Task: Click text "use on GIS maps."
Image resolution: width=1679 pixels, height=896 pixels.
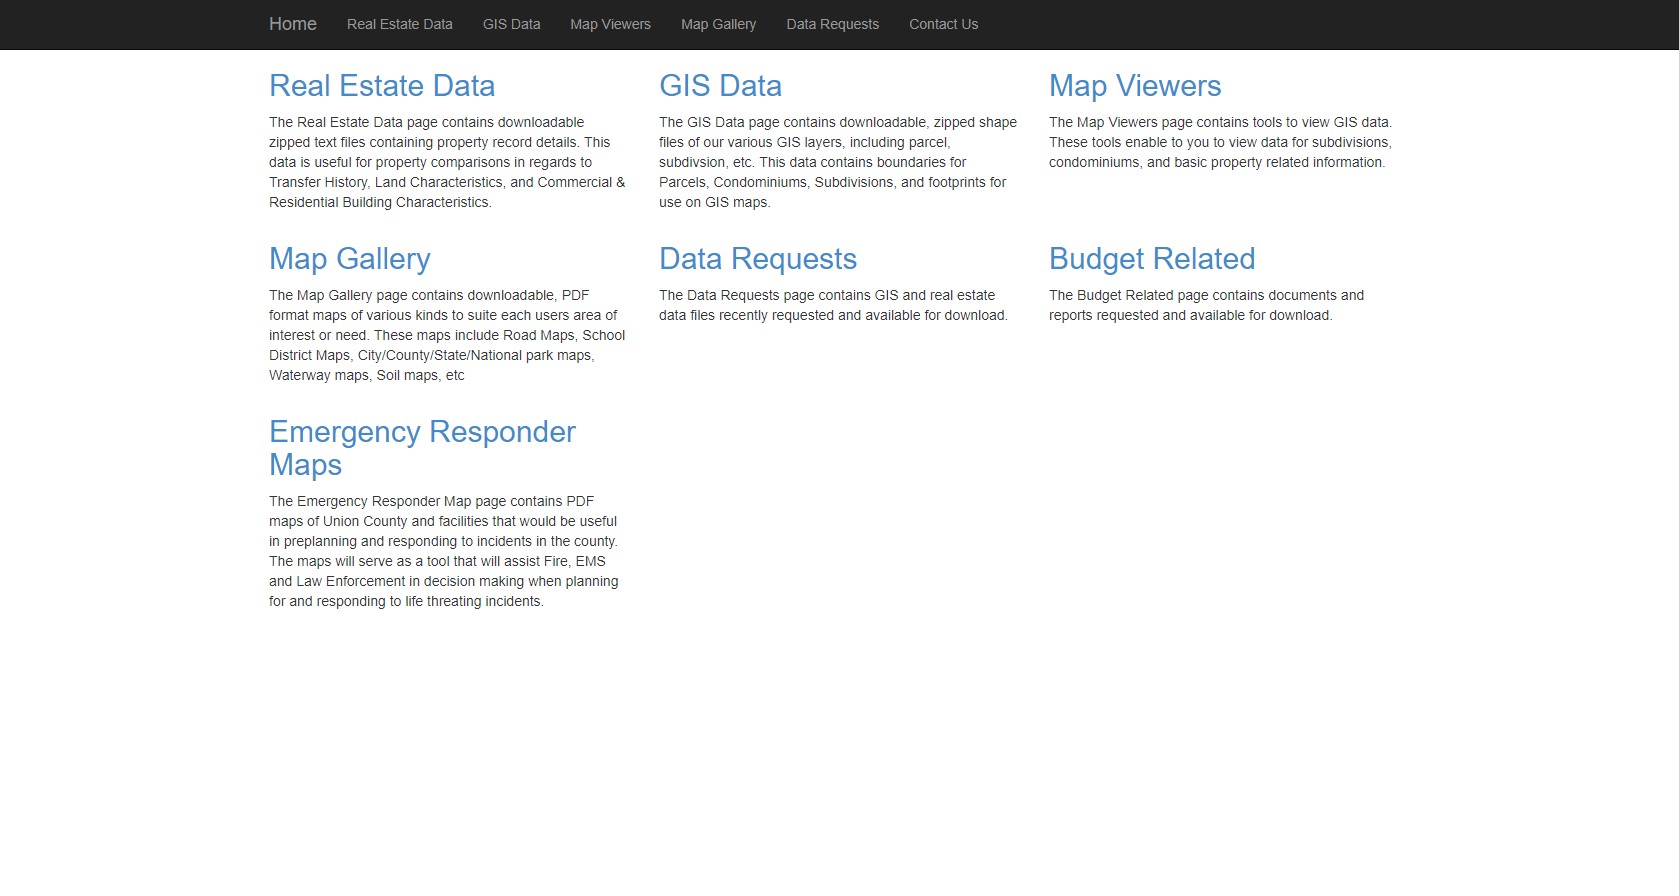Action: point(715,202)
